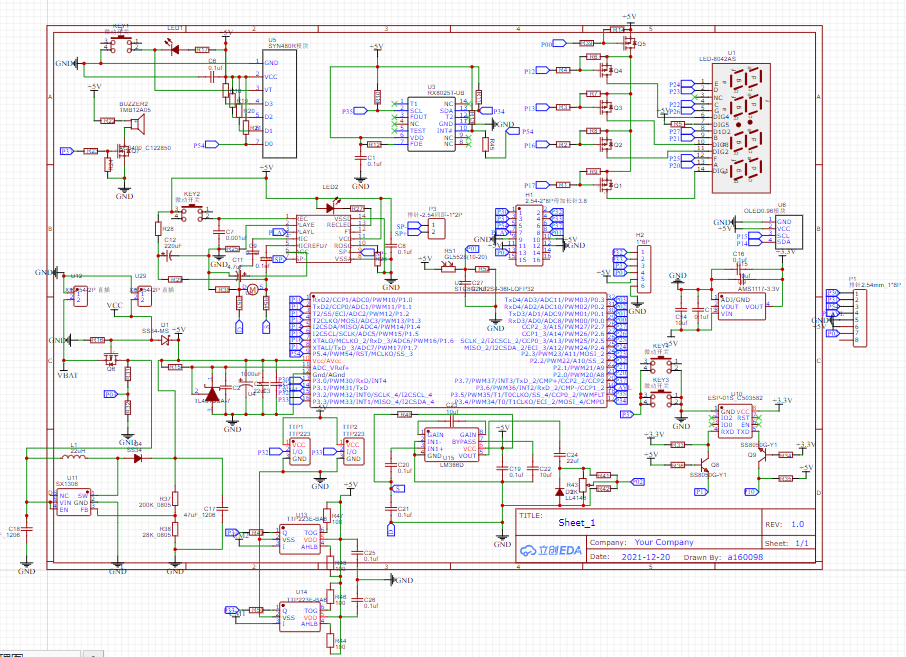This screenshot has height=657, width=906.
Task: Click the Your Company field in title block
Action: tap(664, 542)
